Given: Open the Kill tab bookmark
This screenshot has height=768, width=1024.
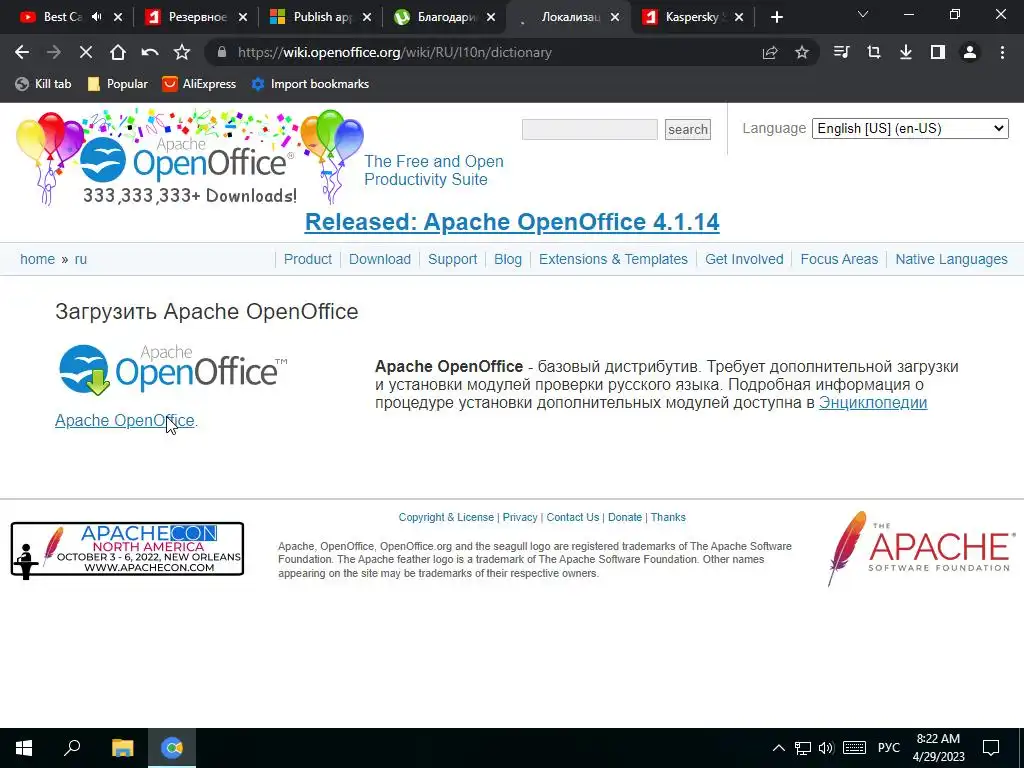Looking at the screenshot, I should (43, 84).
